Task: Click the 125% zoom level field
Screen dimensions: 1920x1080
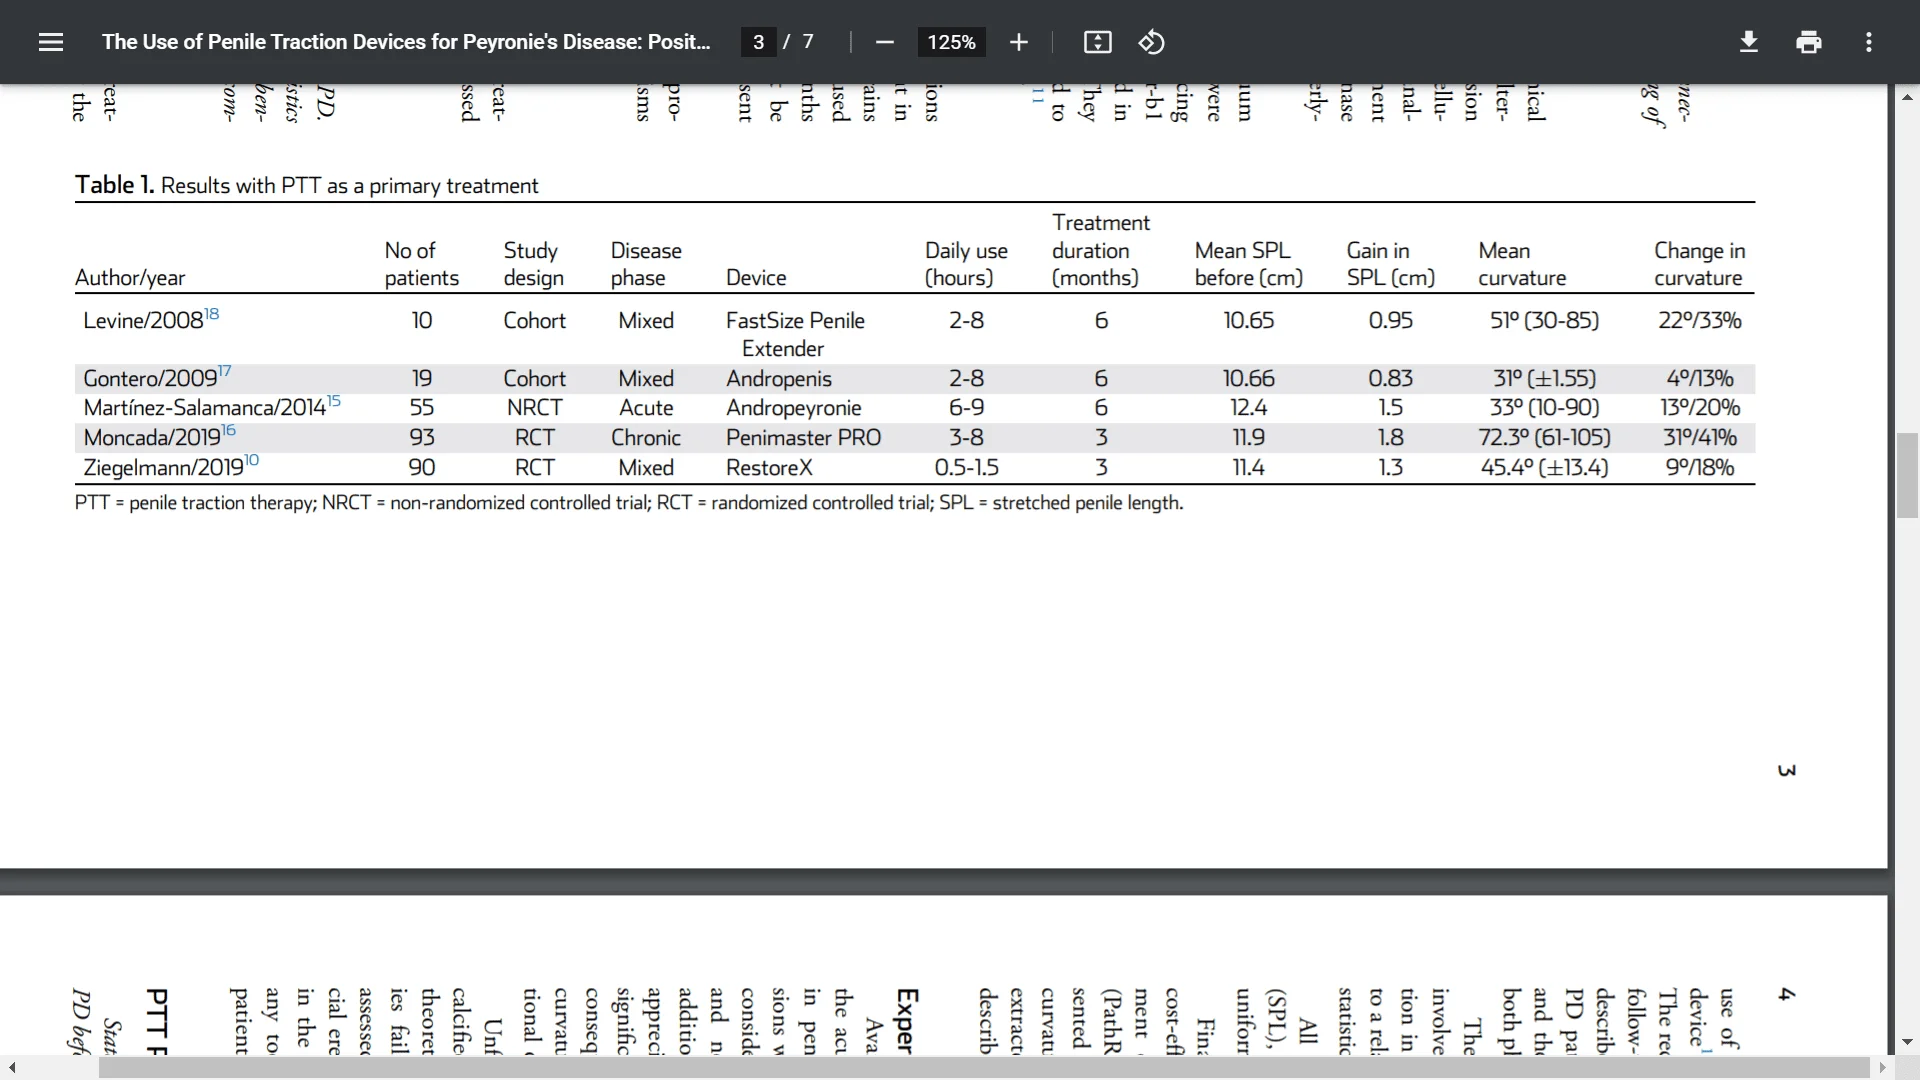Action: (951, 42)
